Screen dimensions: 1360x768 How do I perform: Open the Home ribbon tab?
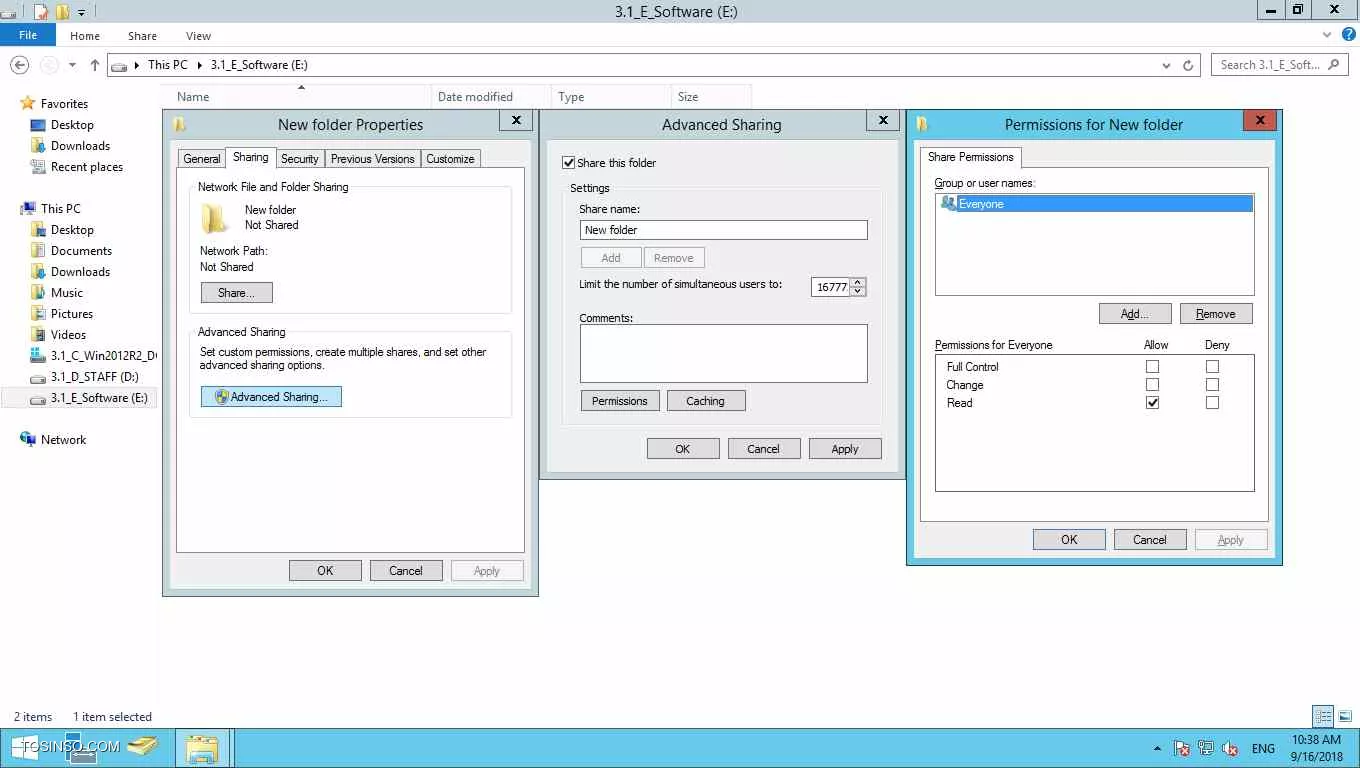(x=85, y=36)
